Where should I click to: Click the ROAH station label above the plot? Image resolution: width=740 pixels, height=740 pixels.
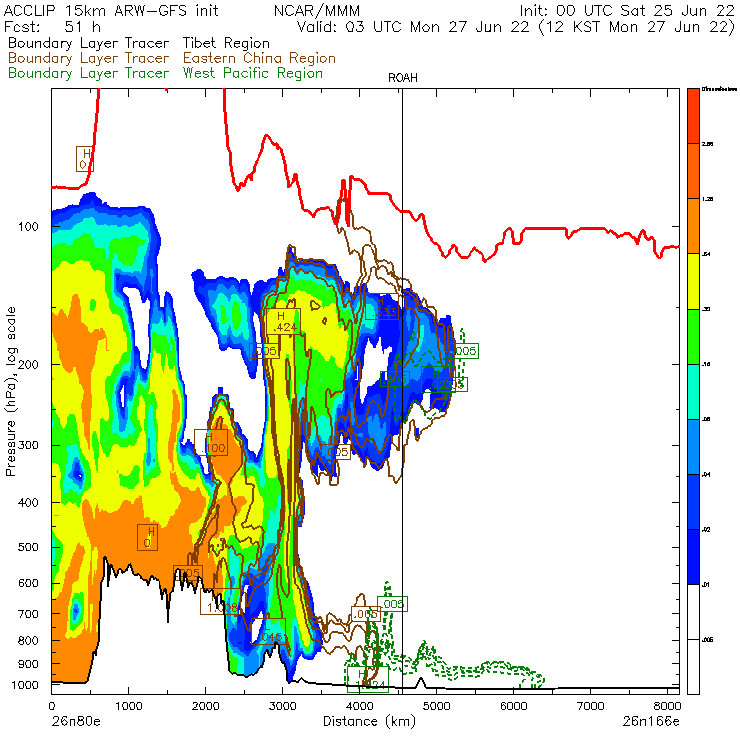coord(403,78)
